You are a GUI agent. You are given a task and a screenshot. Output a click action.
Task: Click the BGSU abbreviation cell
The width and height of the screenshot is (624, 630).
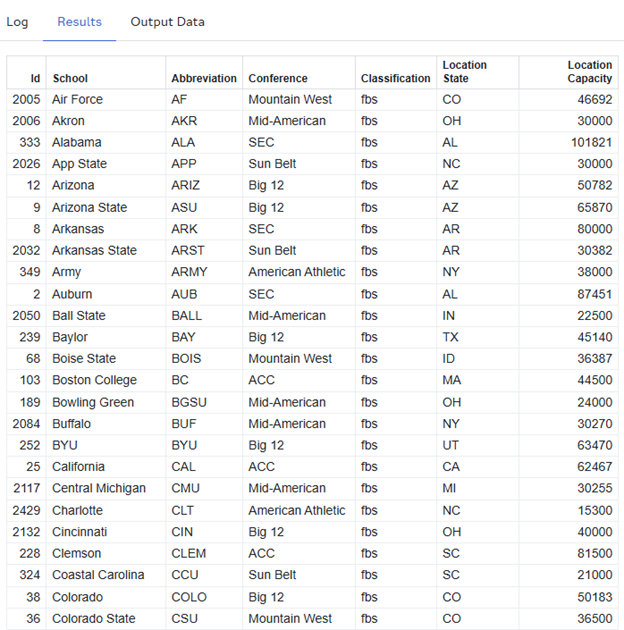click(189, 403)
